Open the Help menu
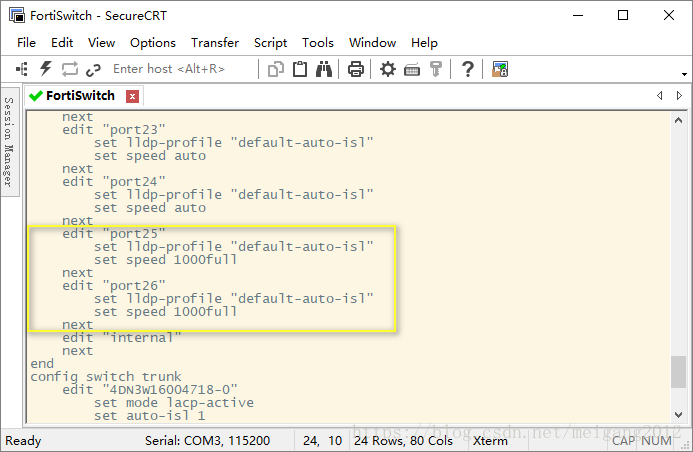Screen dimensions: 693x452 coord(424,43)
